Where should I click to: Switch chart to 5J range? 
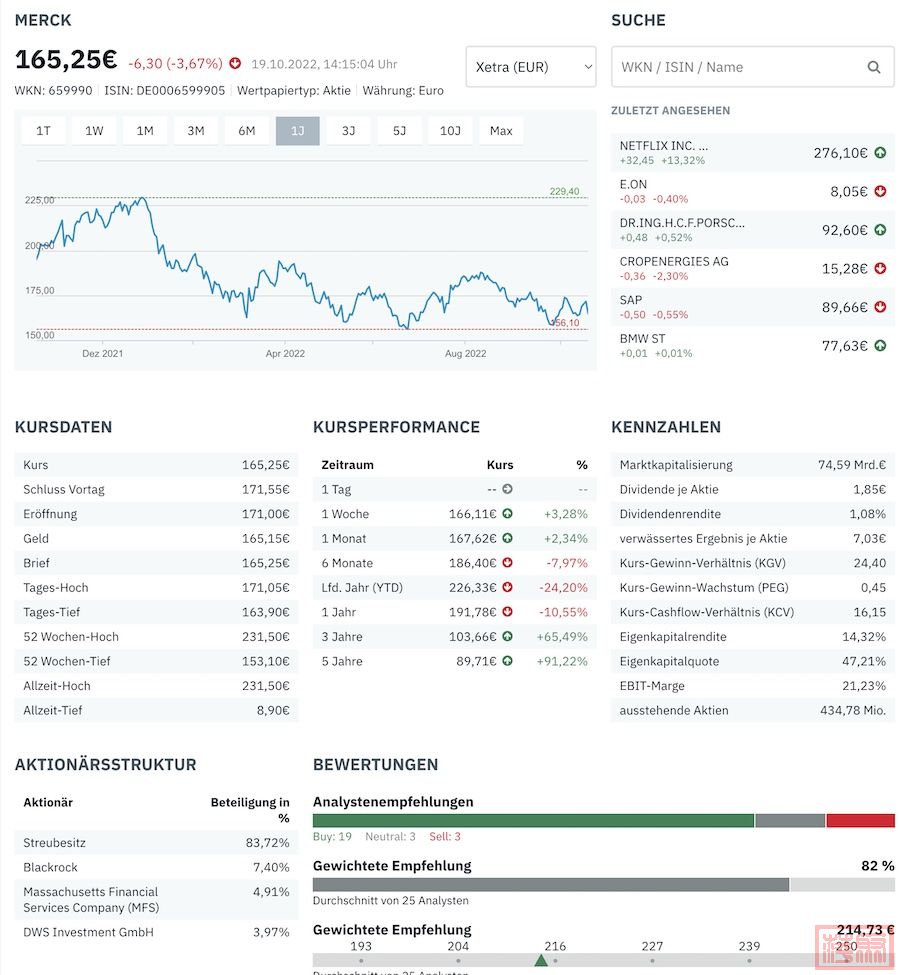pos(399,131)
